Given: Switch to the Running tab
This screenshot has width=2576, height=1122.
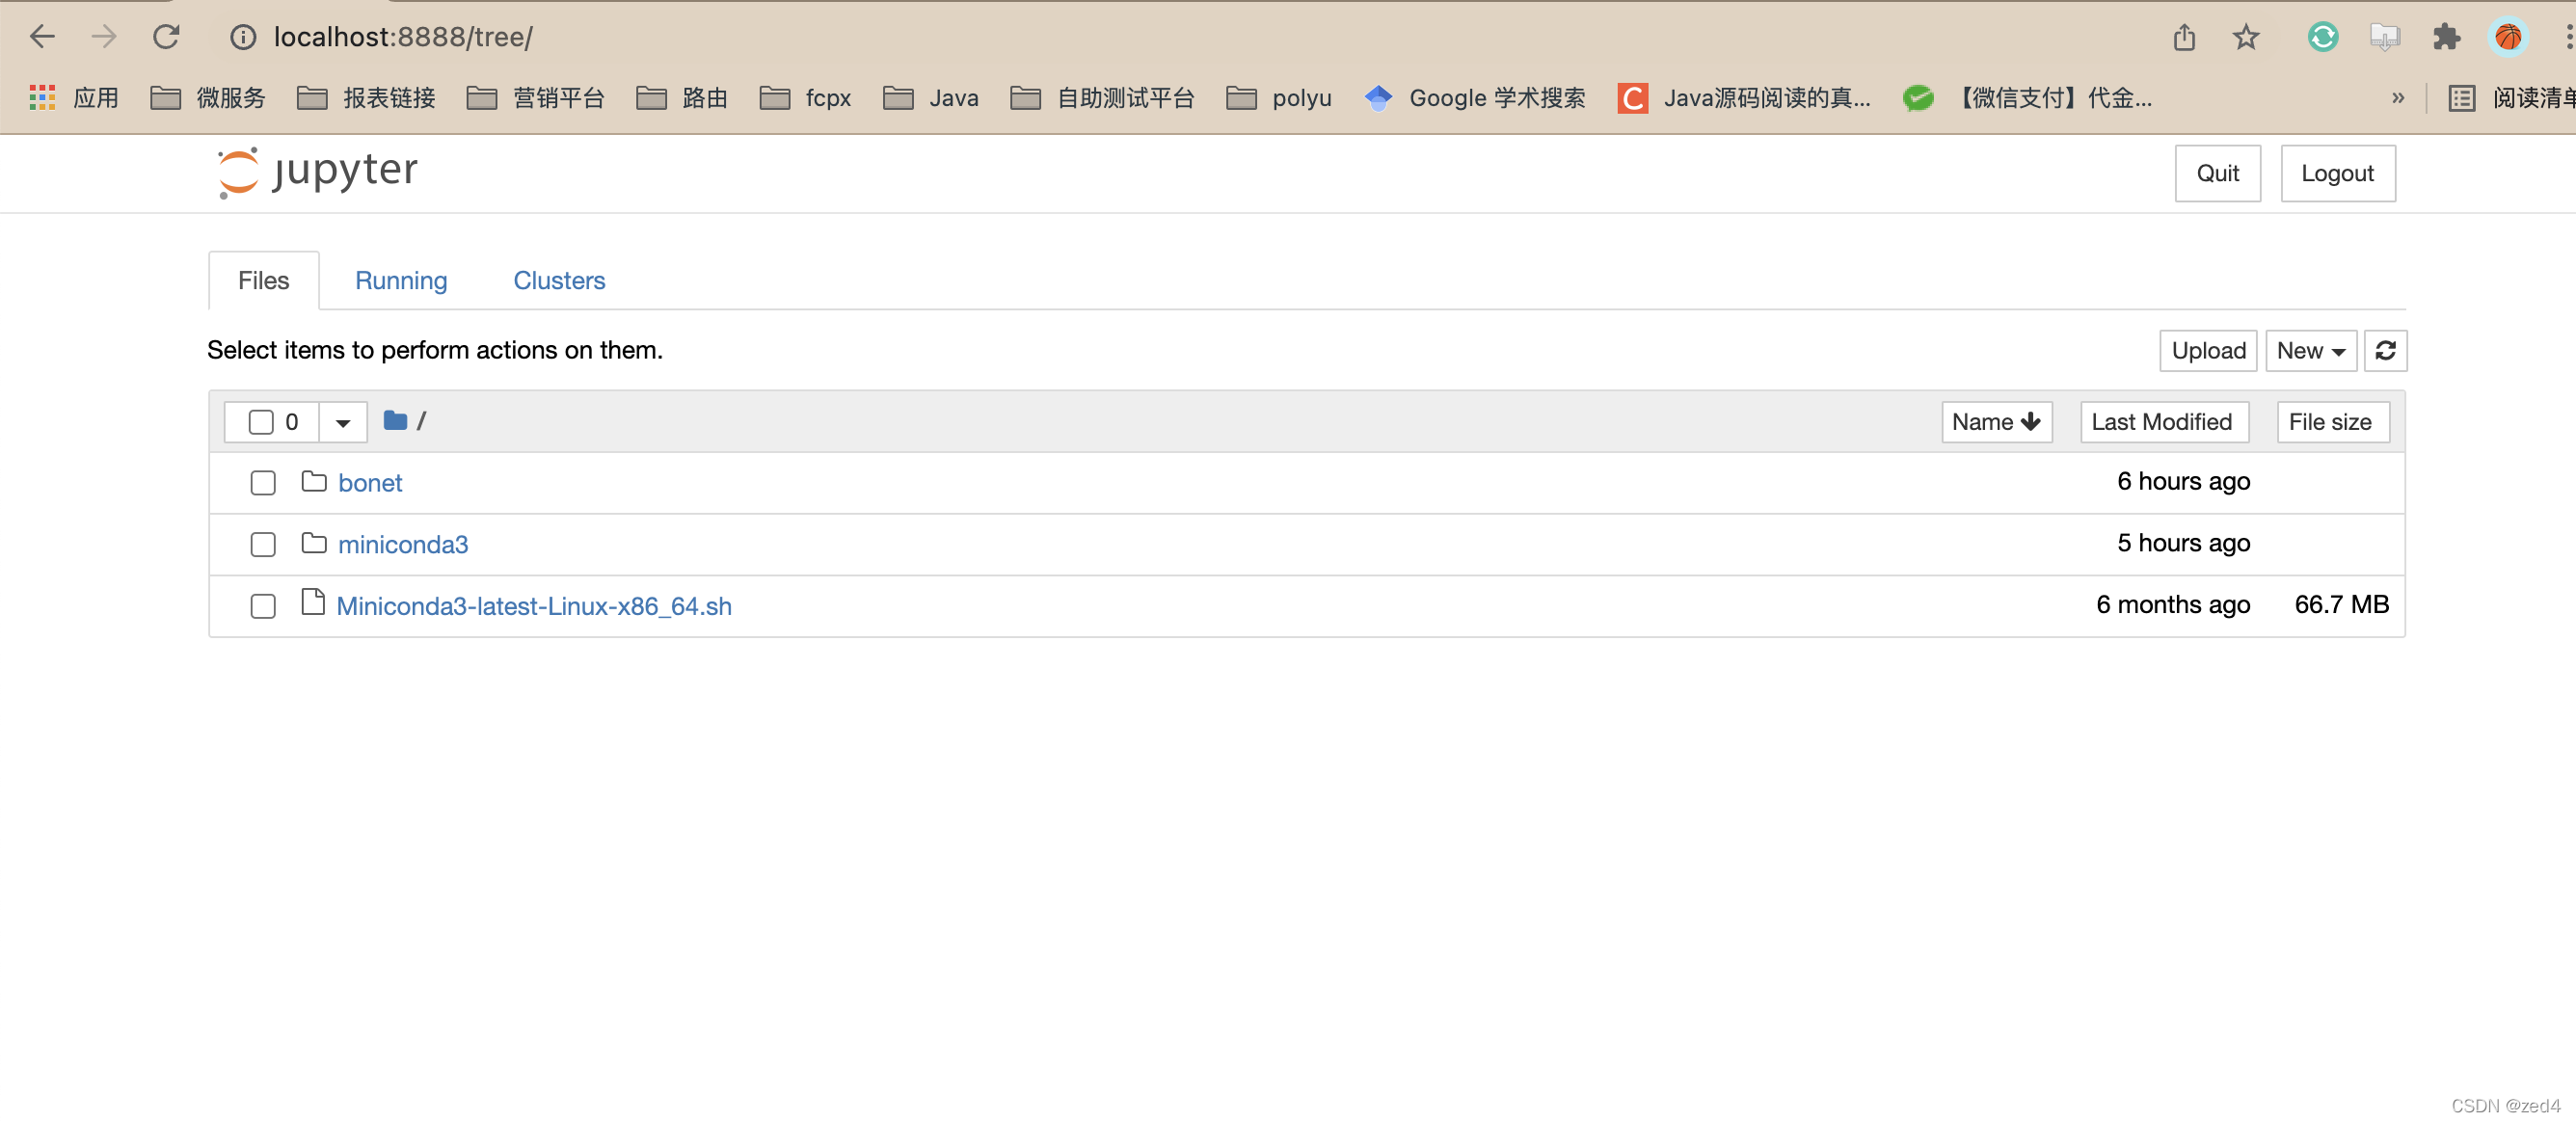Looking at the screenshot, I should tap(401, 281).
